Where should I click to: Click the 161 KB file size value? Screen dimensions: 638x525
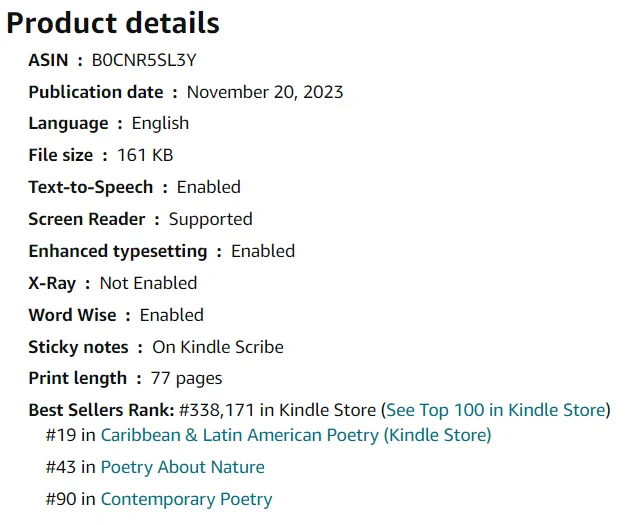pos(145,155)
